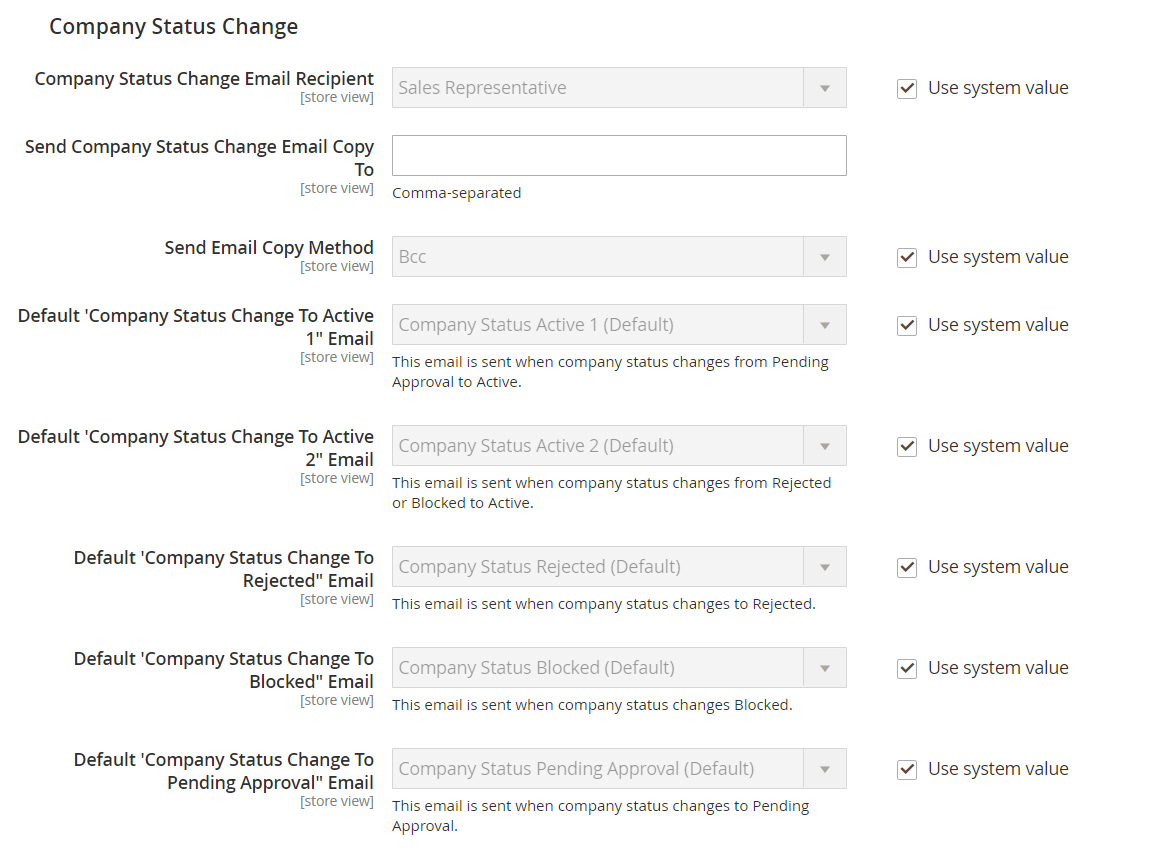
Task: Click the Use system value label beside Sales Representative
Action: coord(998,88)
